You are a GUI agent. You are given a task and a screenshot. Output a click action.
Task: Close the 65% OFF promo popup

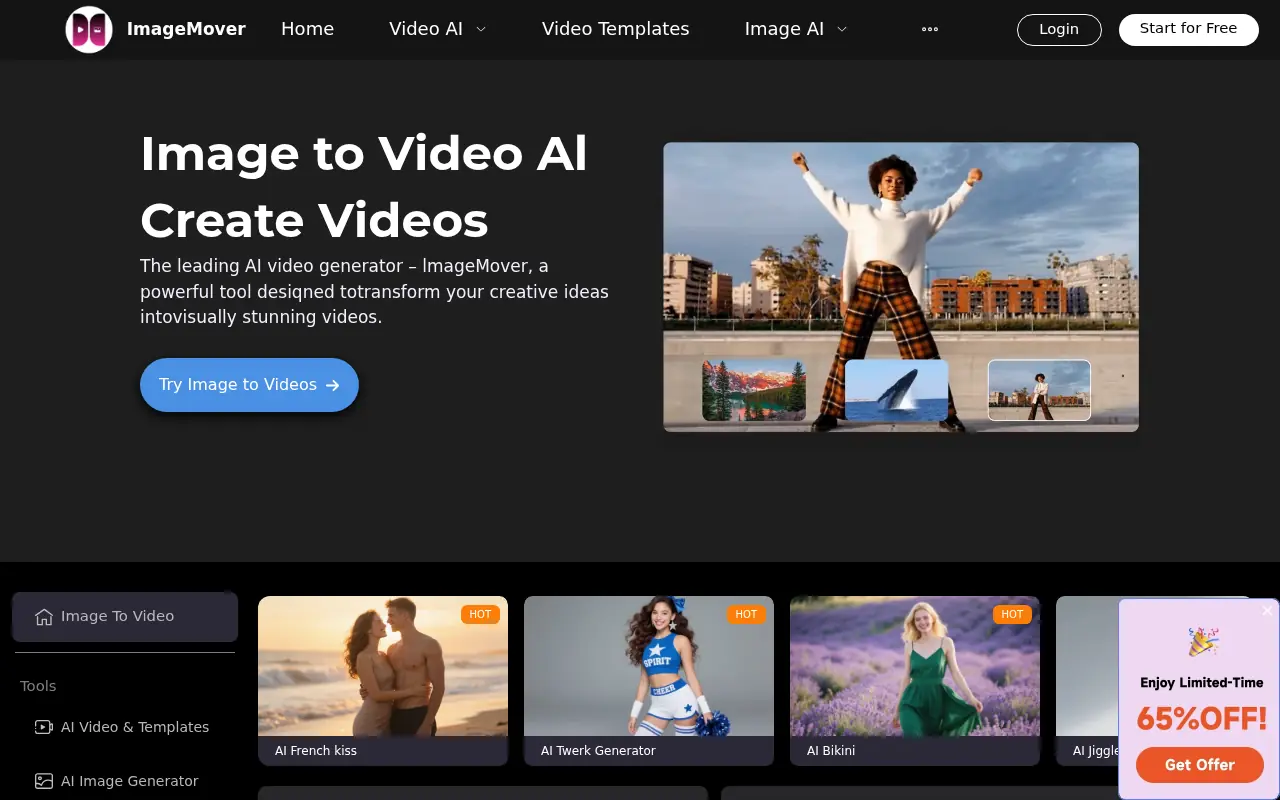coord(1266,611)
